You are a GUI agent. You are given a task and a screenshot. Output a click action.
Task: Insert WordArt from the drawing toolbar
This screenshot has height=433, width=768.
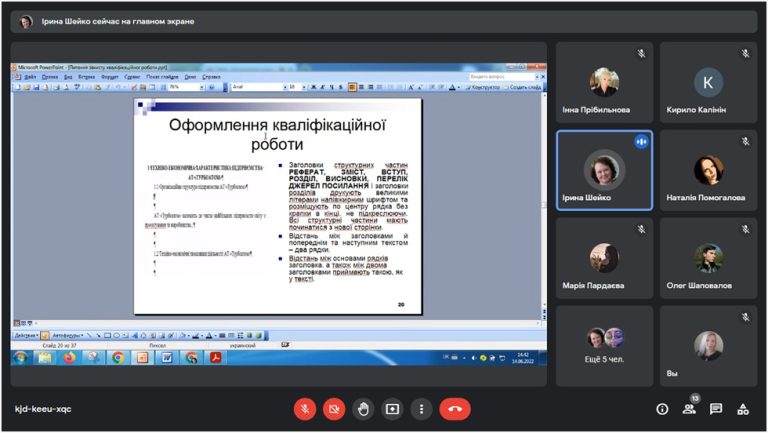point(135,336)
